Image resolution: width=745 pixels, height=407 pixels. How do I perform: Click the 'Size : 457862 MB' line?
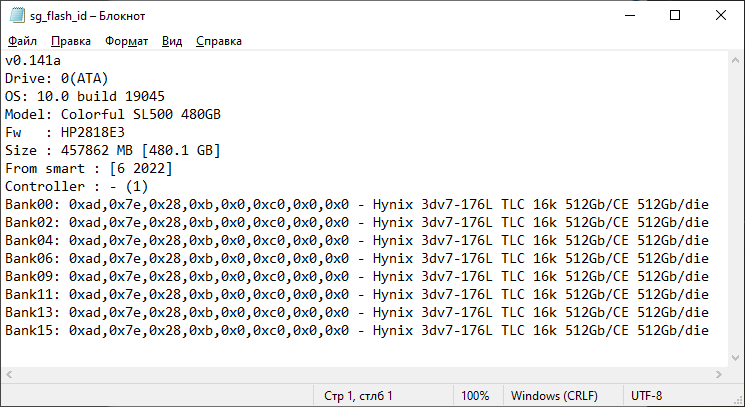113,151
